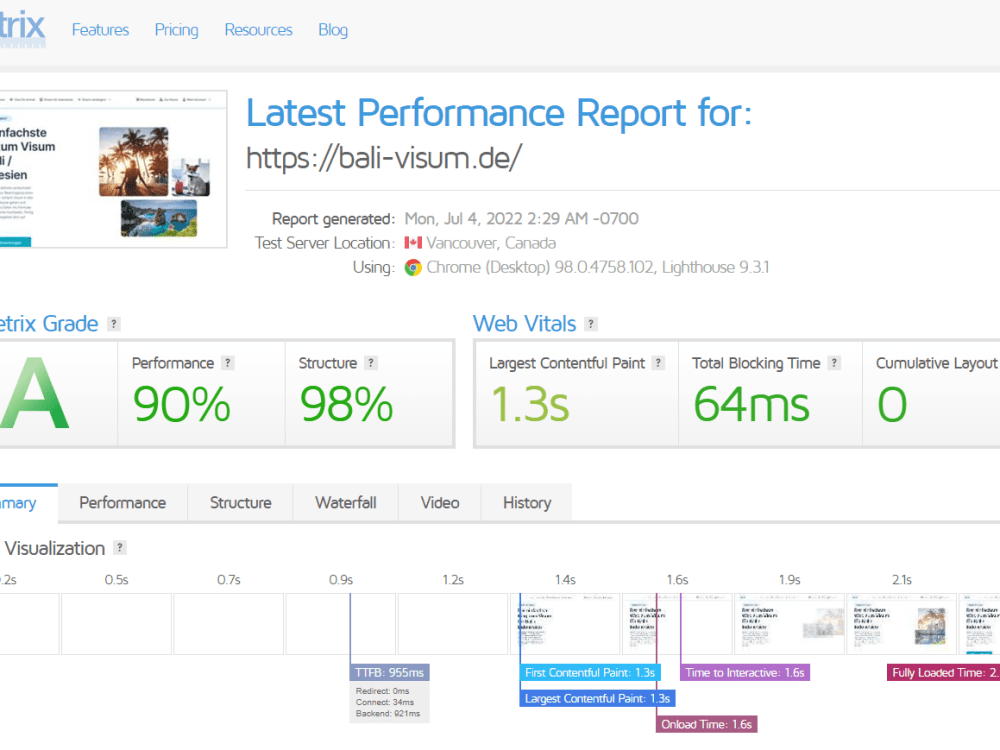Image resolution: width=1000 pixels, height=750 pixels.
Task: Click the GTmetrix logo
Action: tap(22, 28)
